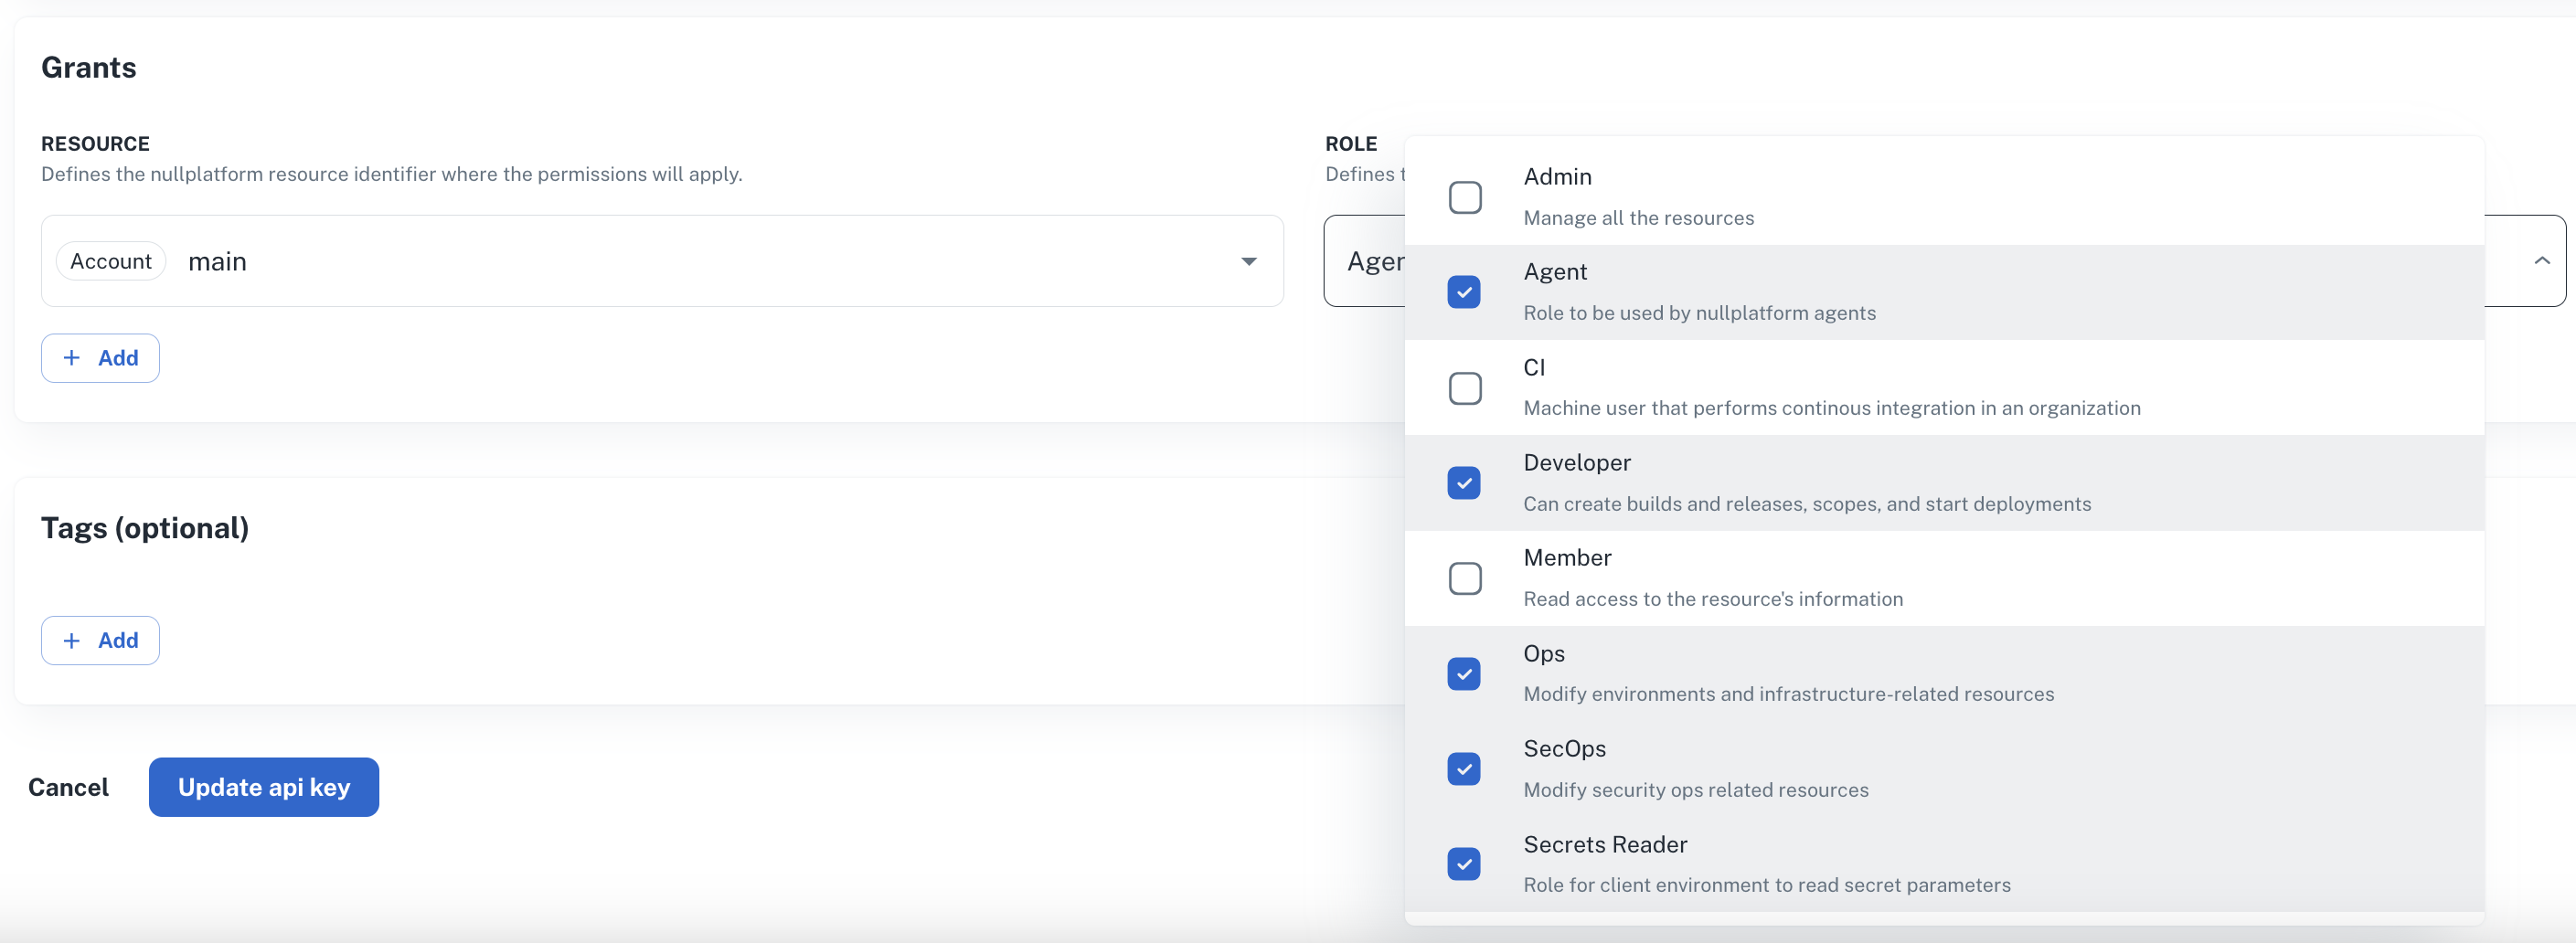Click Add under Tags section

100,640
